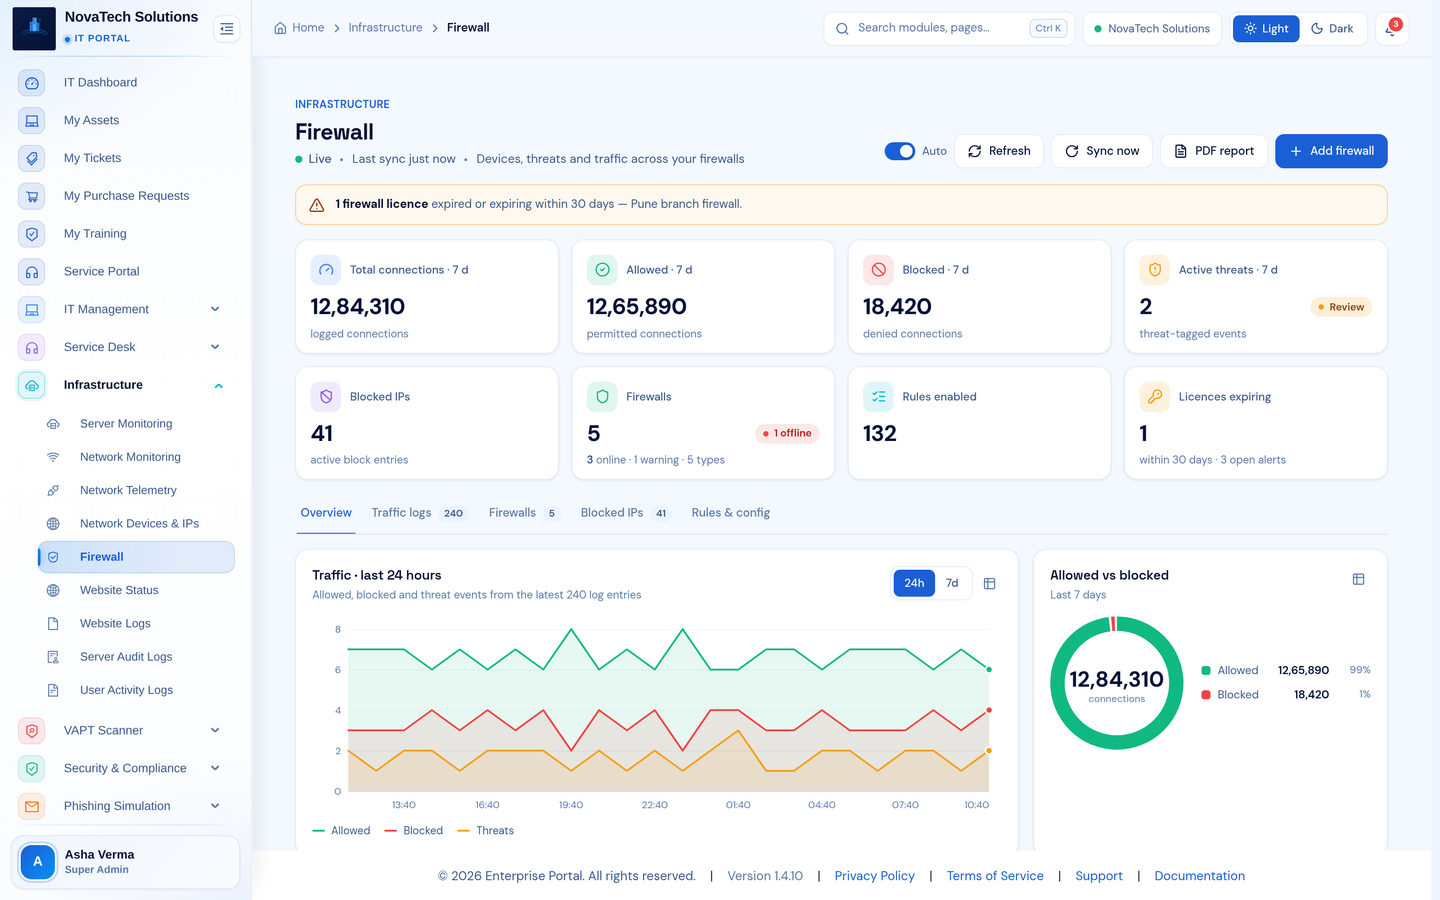Select the 7d traffic range
Image resolution: width=1440 pixels, height=900 pixels.
tap(952, 583)
